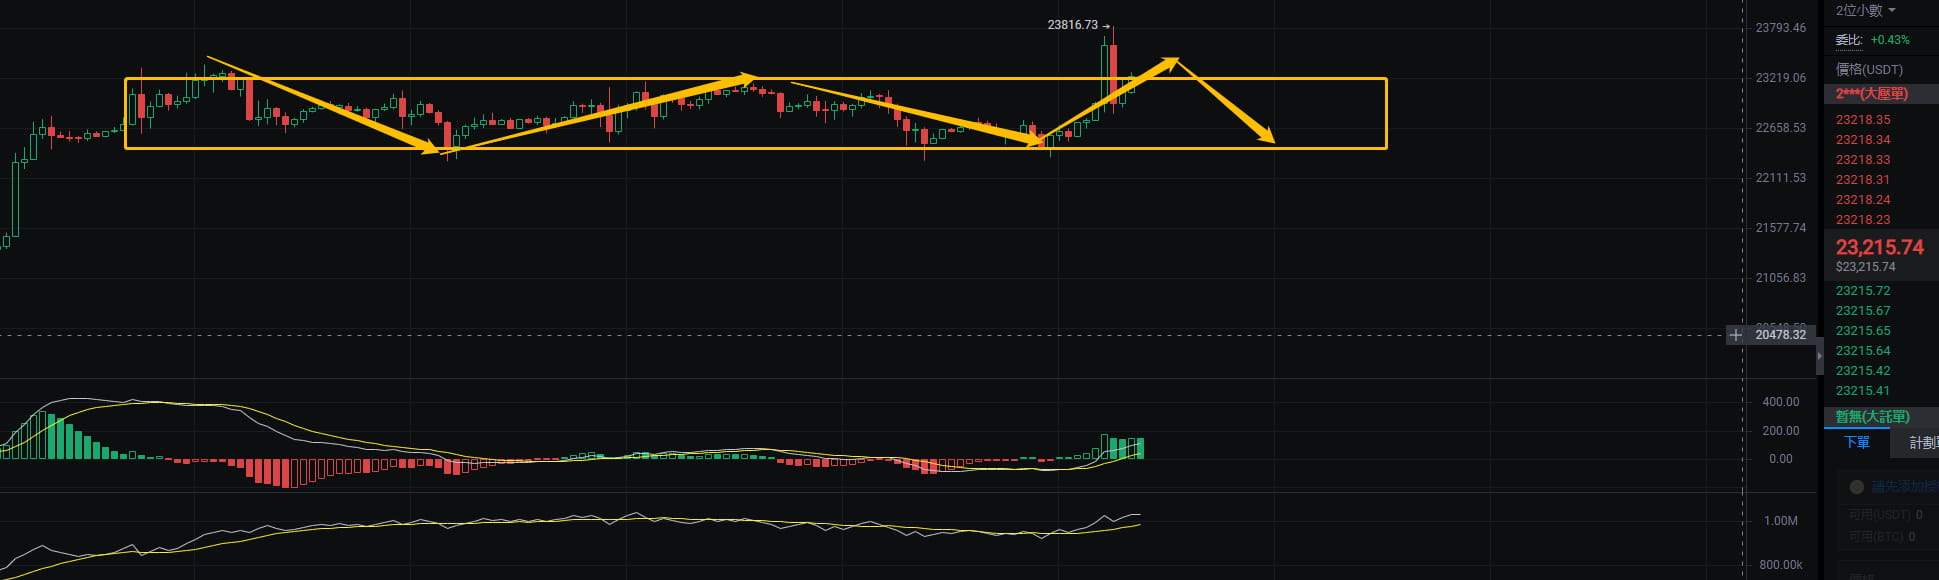The height and width of the screenshot is (580, 1939).
Task: Click the latest price 23,215.74
Action: pos(1879,247)
